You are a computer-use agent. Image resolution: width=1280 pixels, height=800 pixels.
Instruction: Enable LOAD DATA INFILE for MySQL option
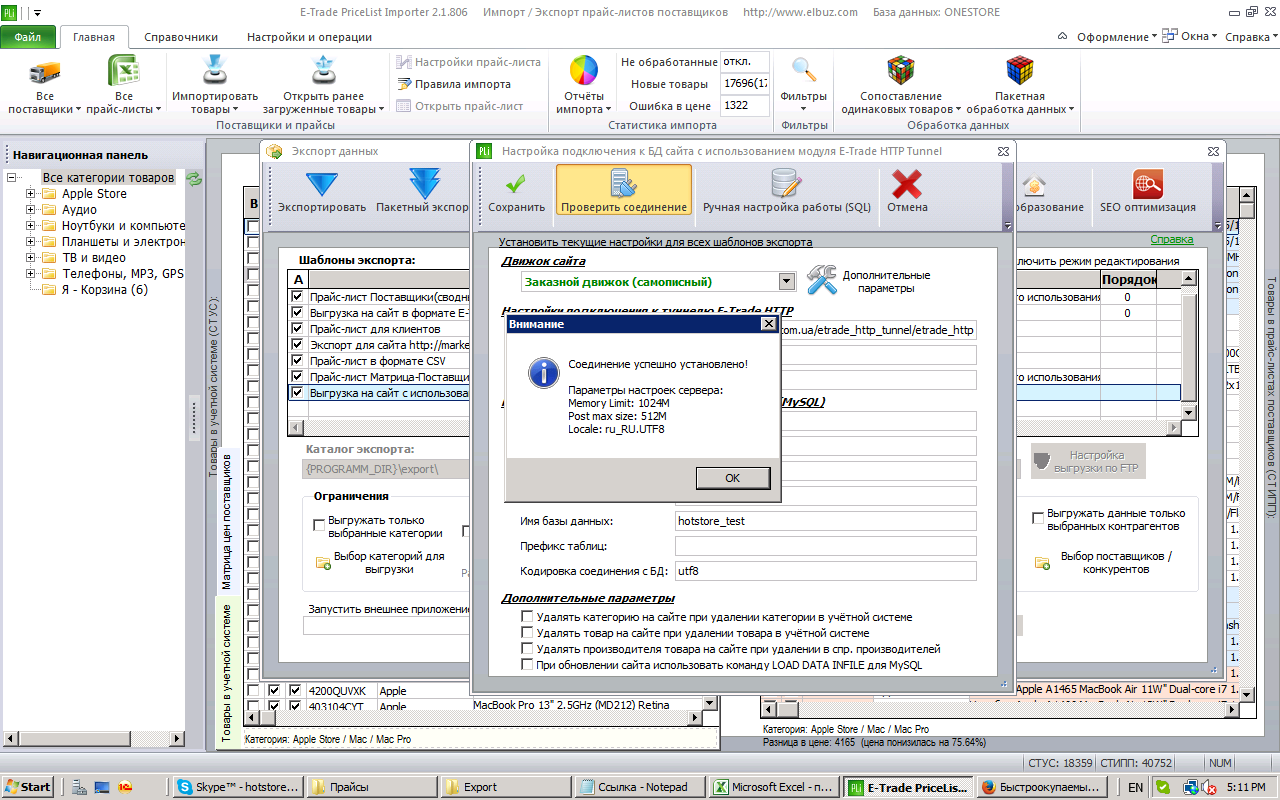[527, 665]
